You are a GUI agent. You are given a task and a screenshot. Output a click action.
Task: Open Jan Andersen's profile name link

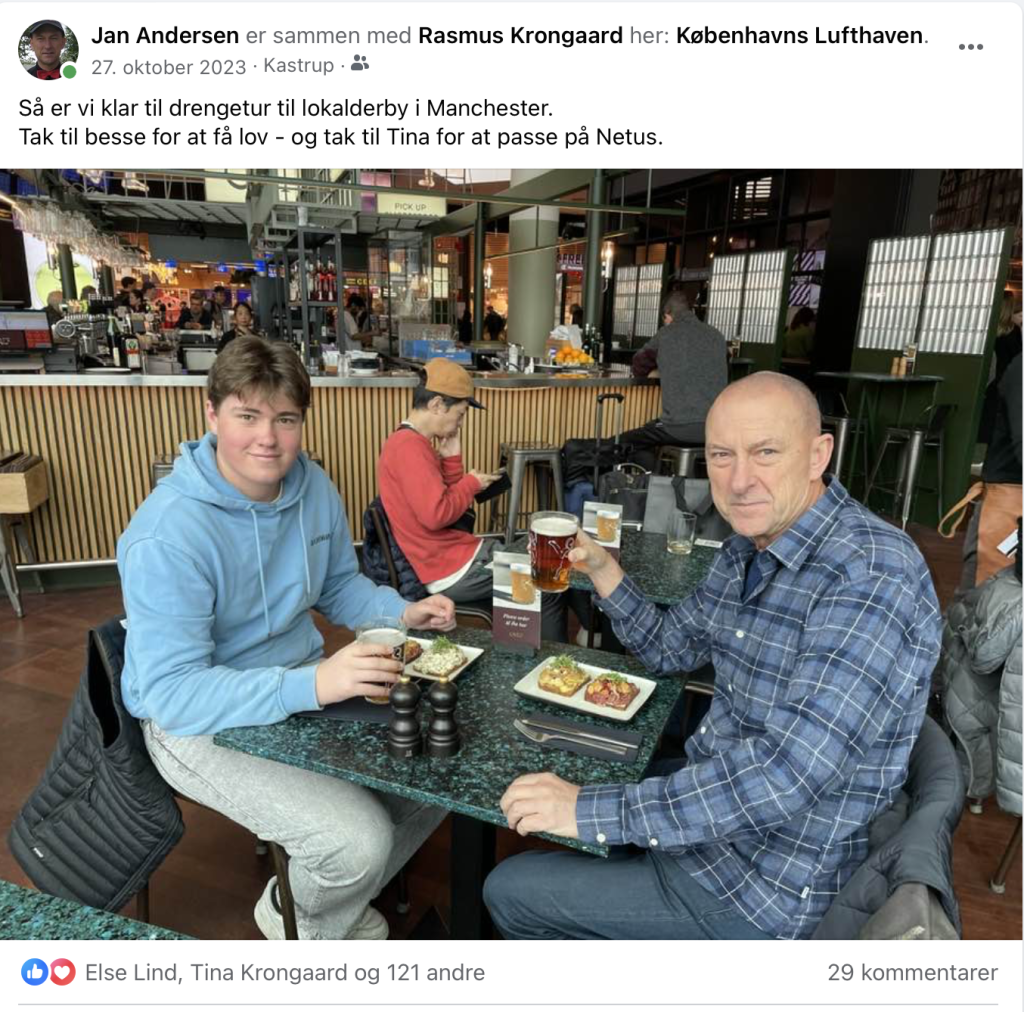[x=165, y=35]
